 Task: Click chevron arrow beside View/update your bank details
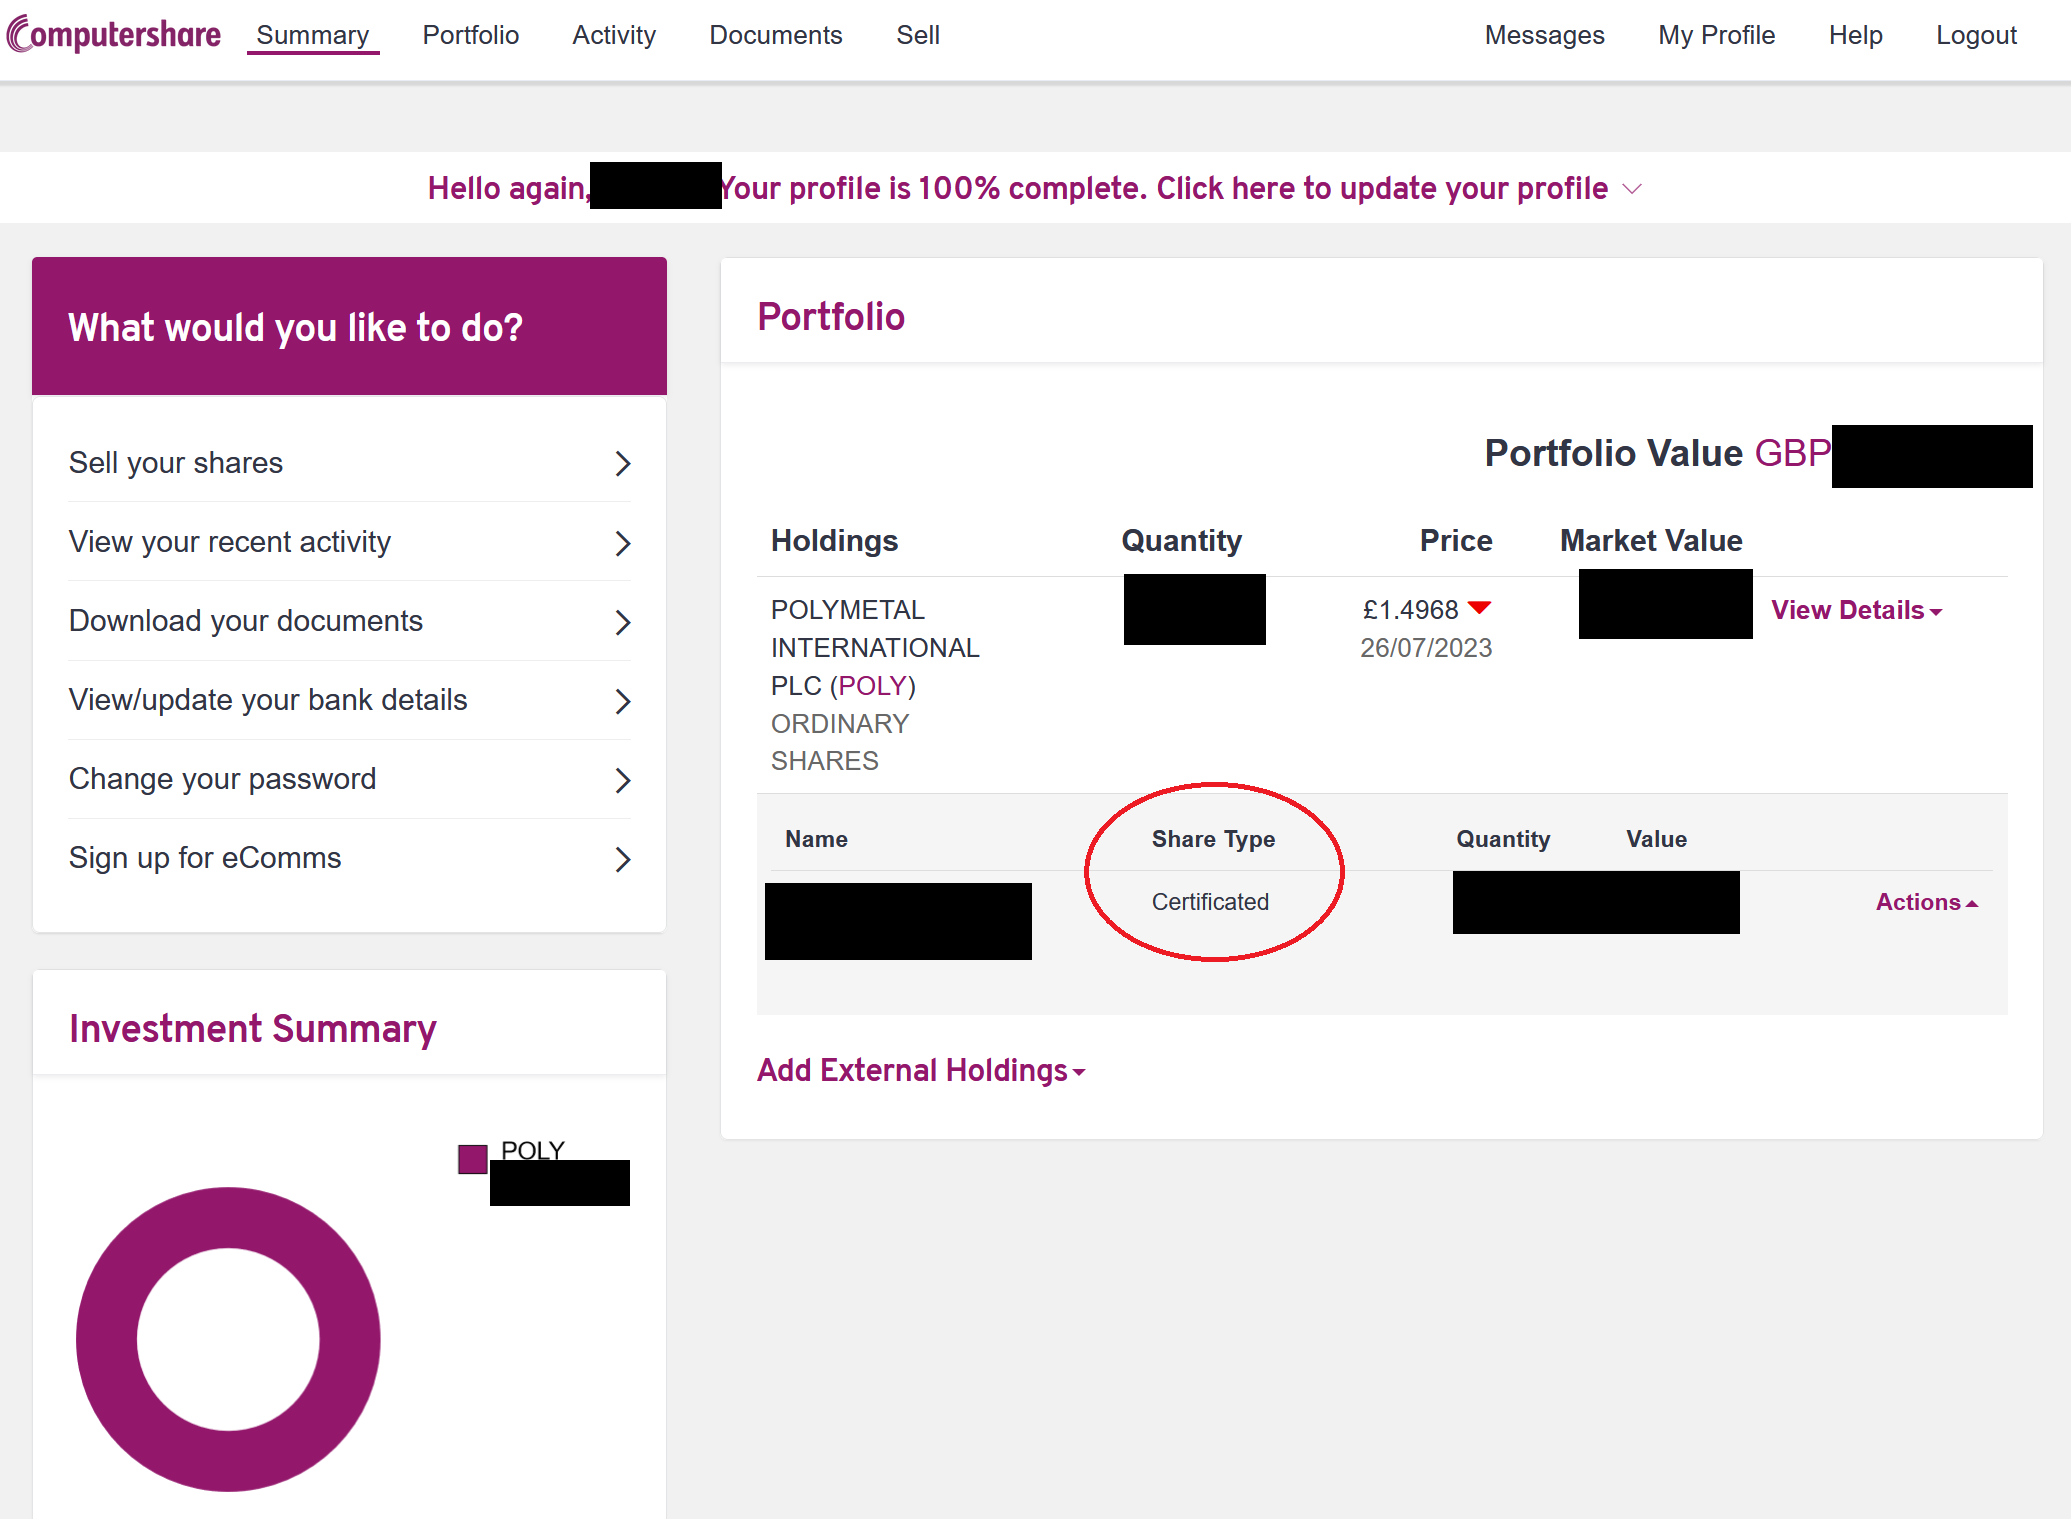pyautogui.click(x=622, y=701)
